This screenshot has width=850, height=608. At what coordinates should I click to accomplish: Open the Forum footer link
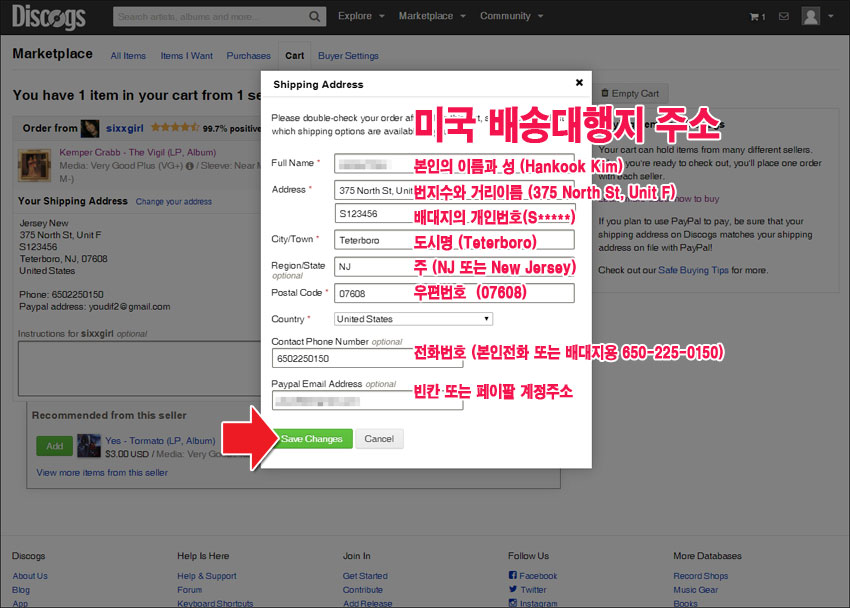(189, 590)
